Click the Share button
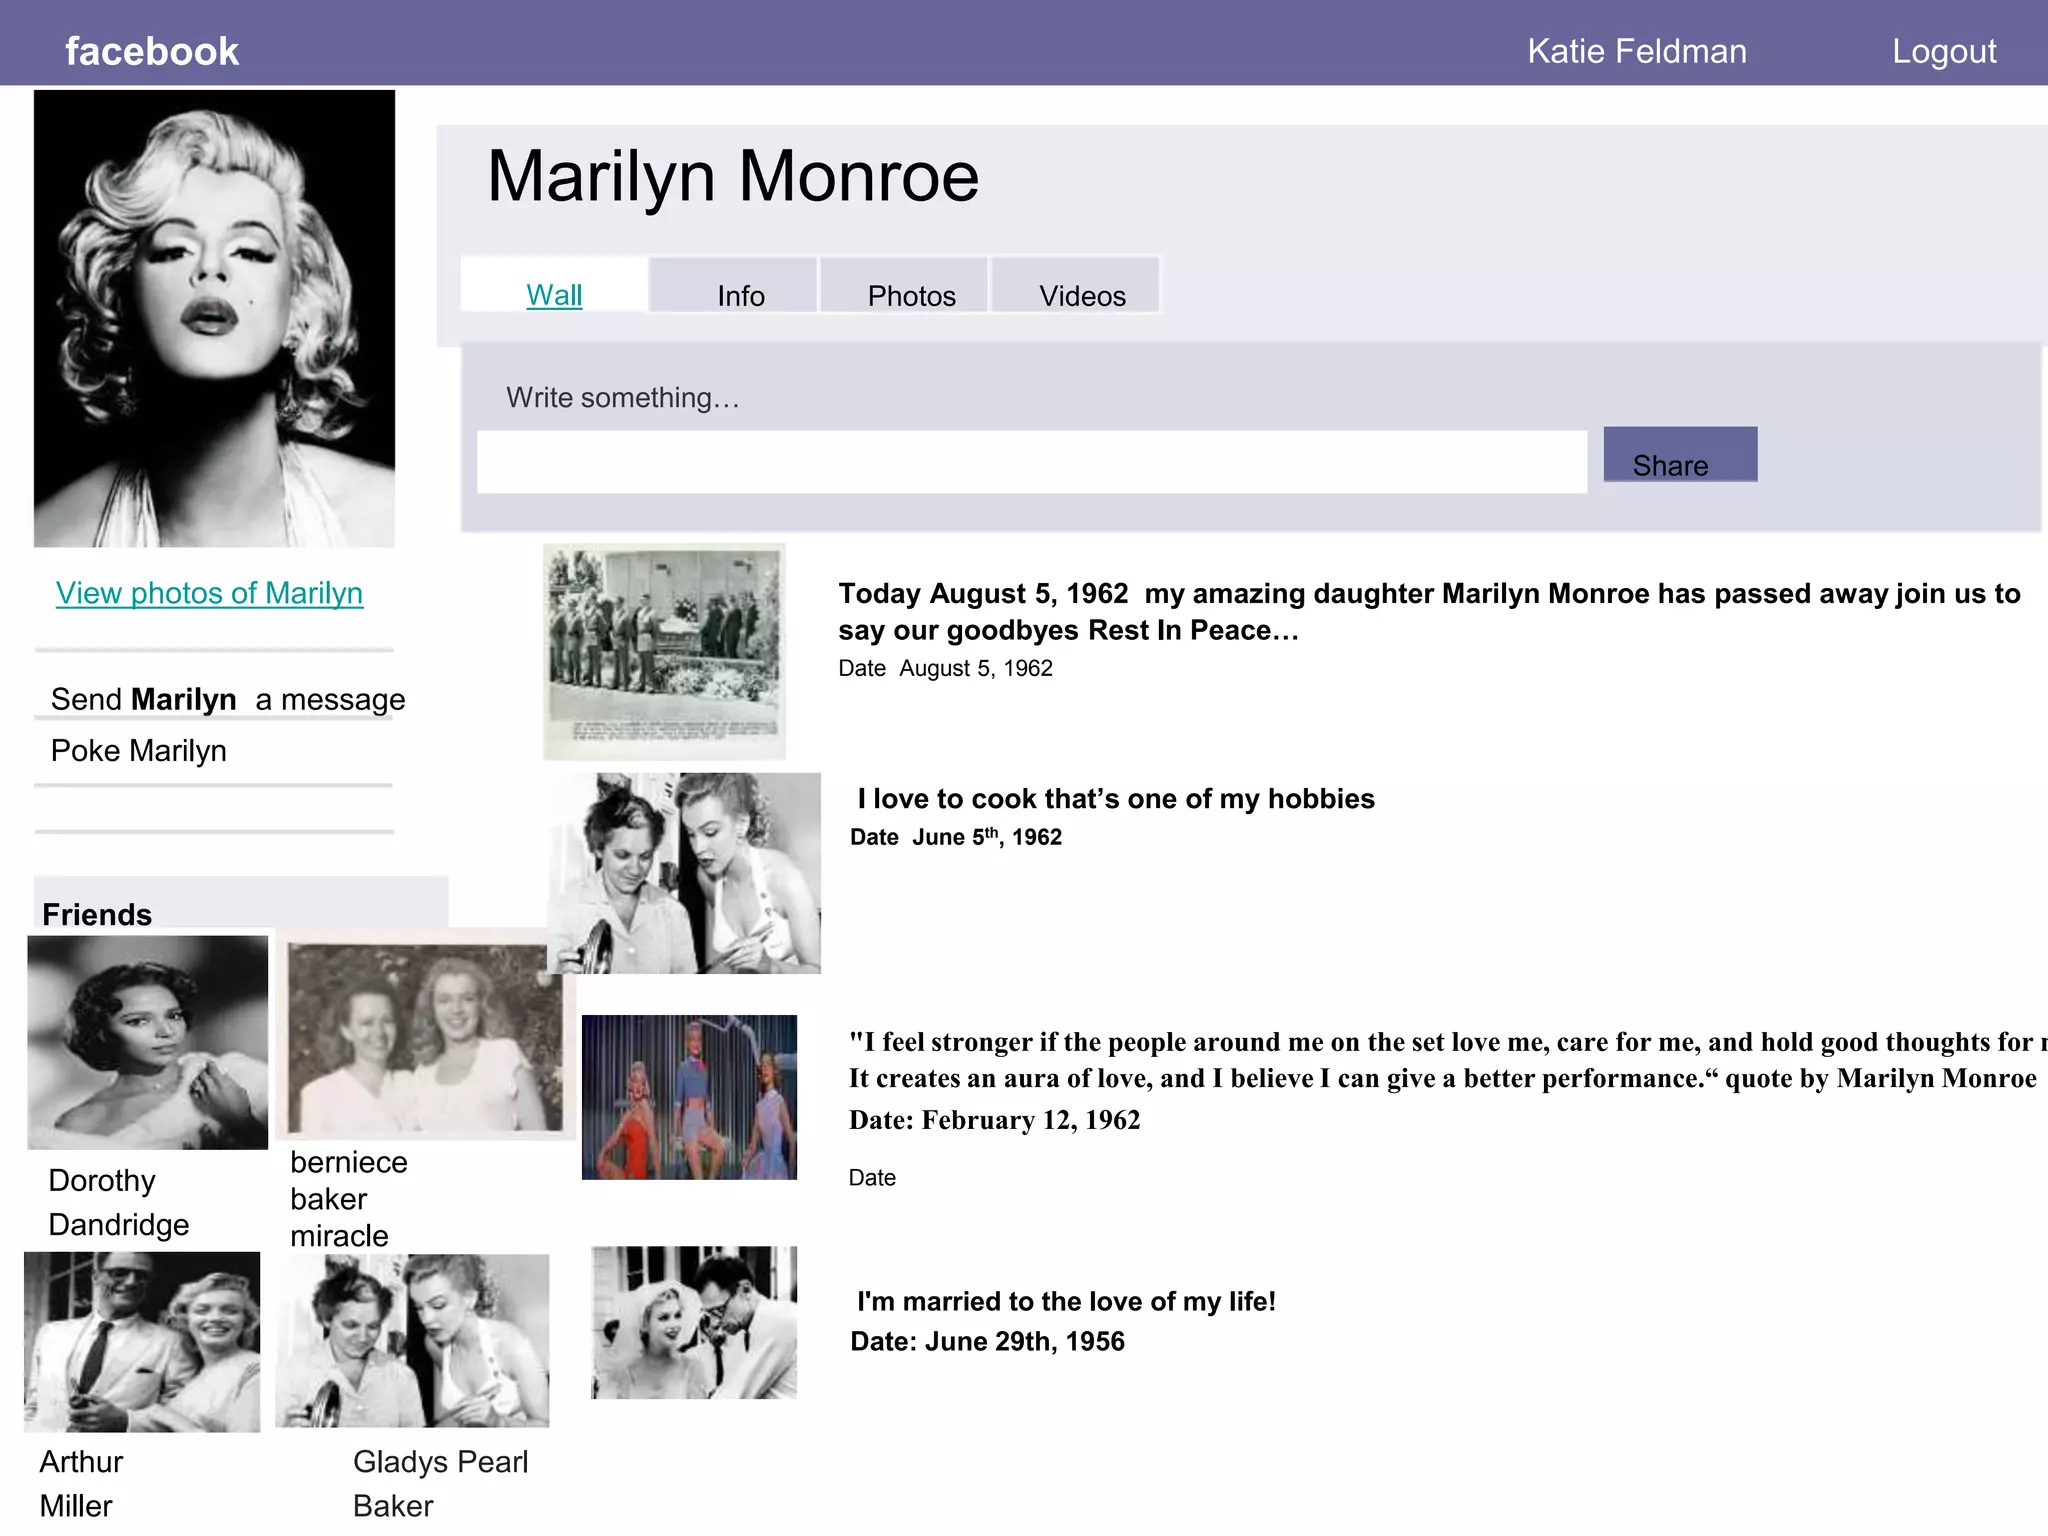 point(1679,456)
